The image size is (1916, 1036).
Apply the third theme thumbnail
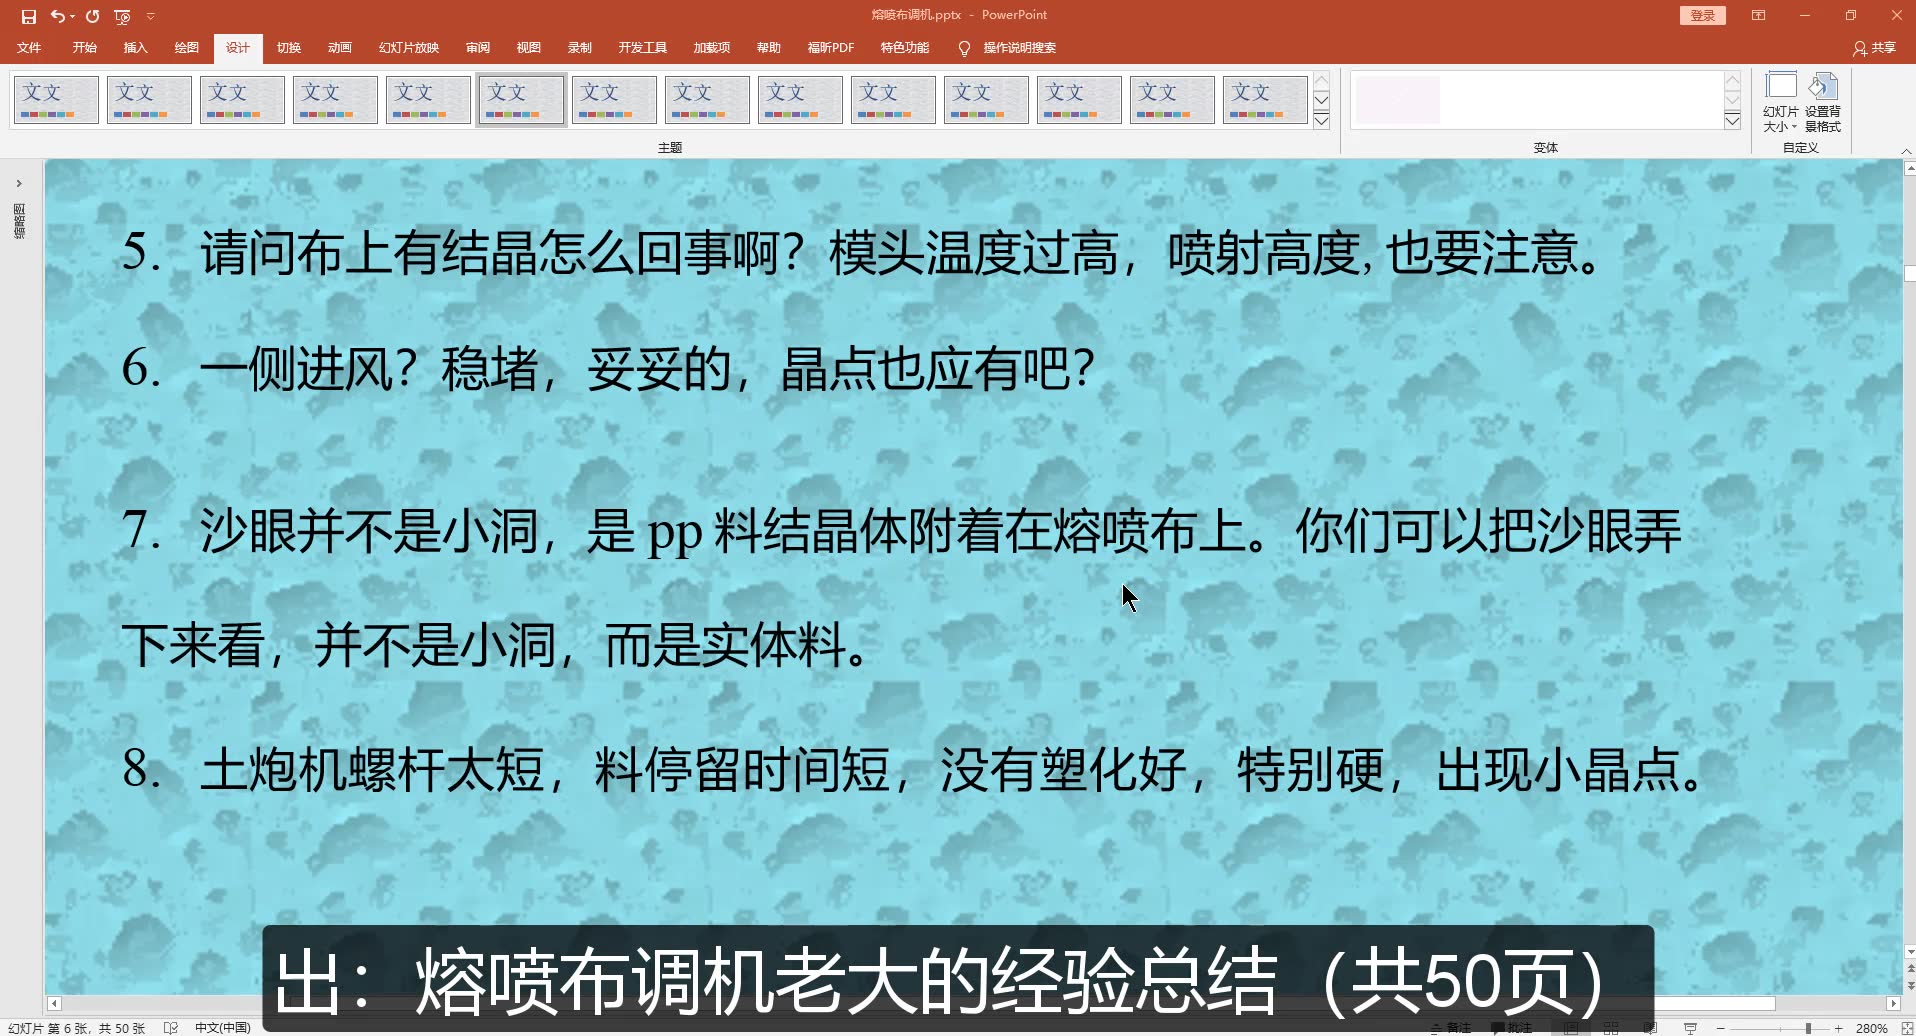pos(242,100)
